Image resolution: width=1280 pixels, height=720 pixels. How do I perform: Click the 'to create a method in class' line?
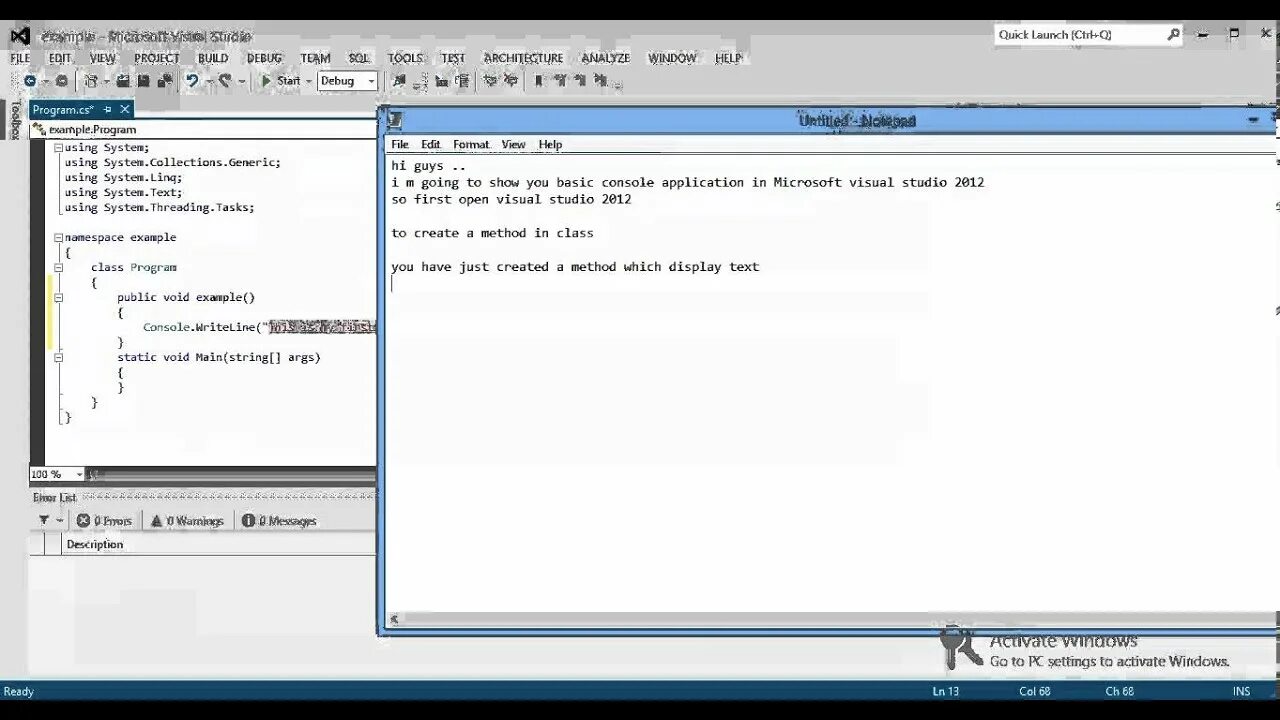[x=492, y=233]
